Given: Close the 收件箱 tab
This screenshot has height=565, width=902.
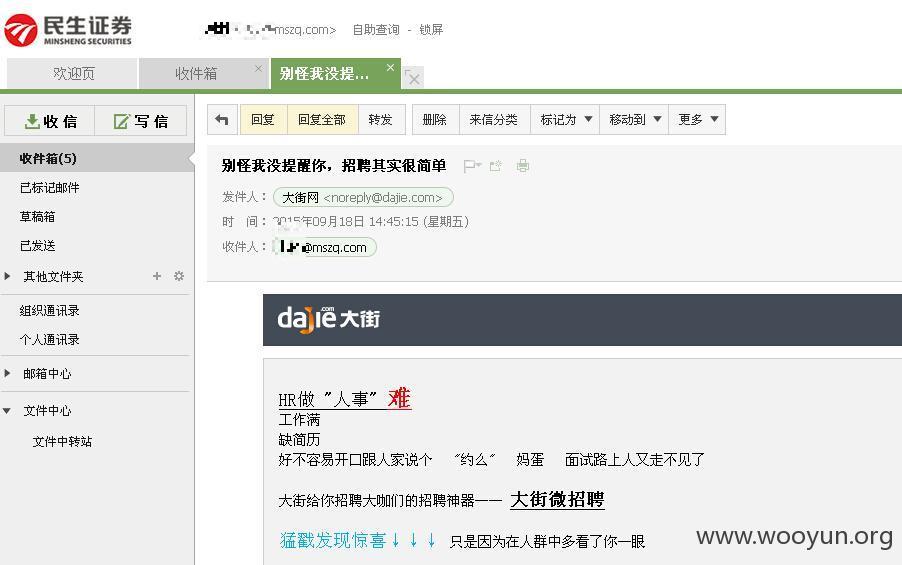Looking at the screenshot, I should [x=258, y=68].
